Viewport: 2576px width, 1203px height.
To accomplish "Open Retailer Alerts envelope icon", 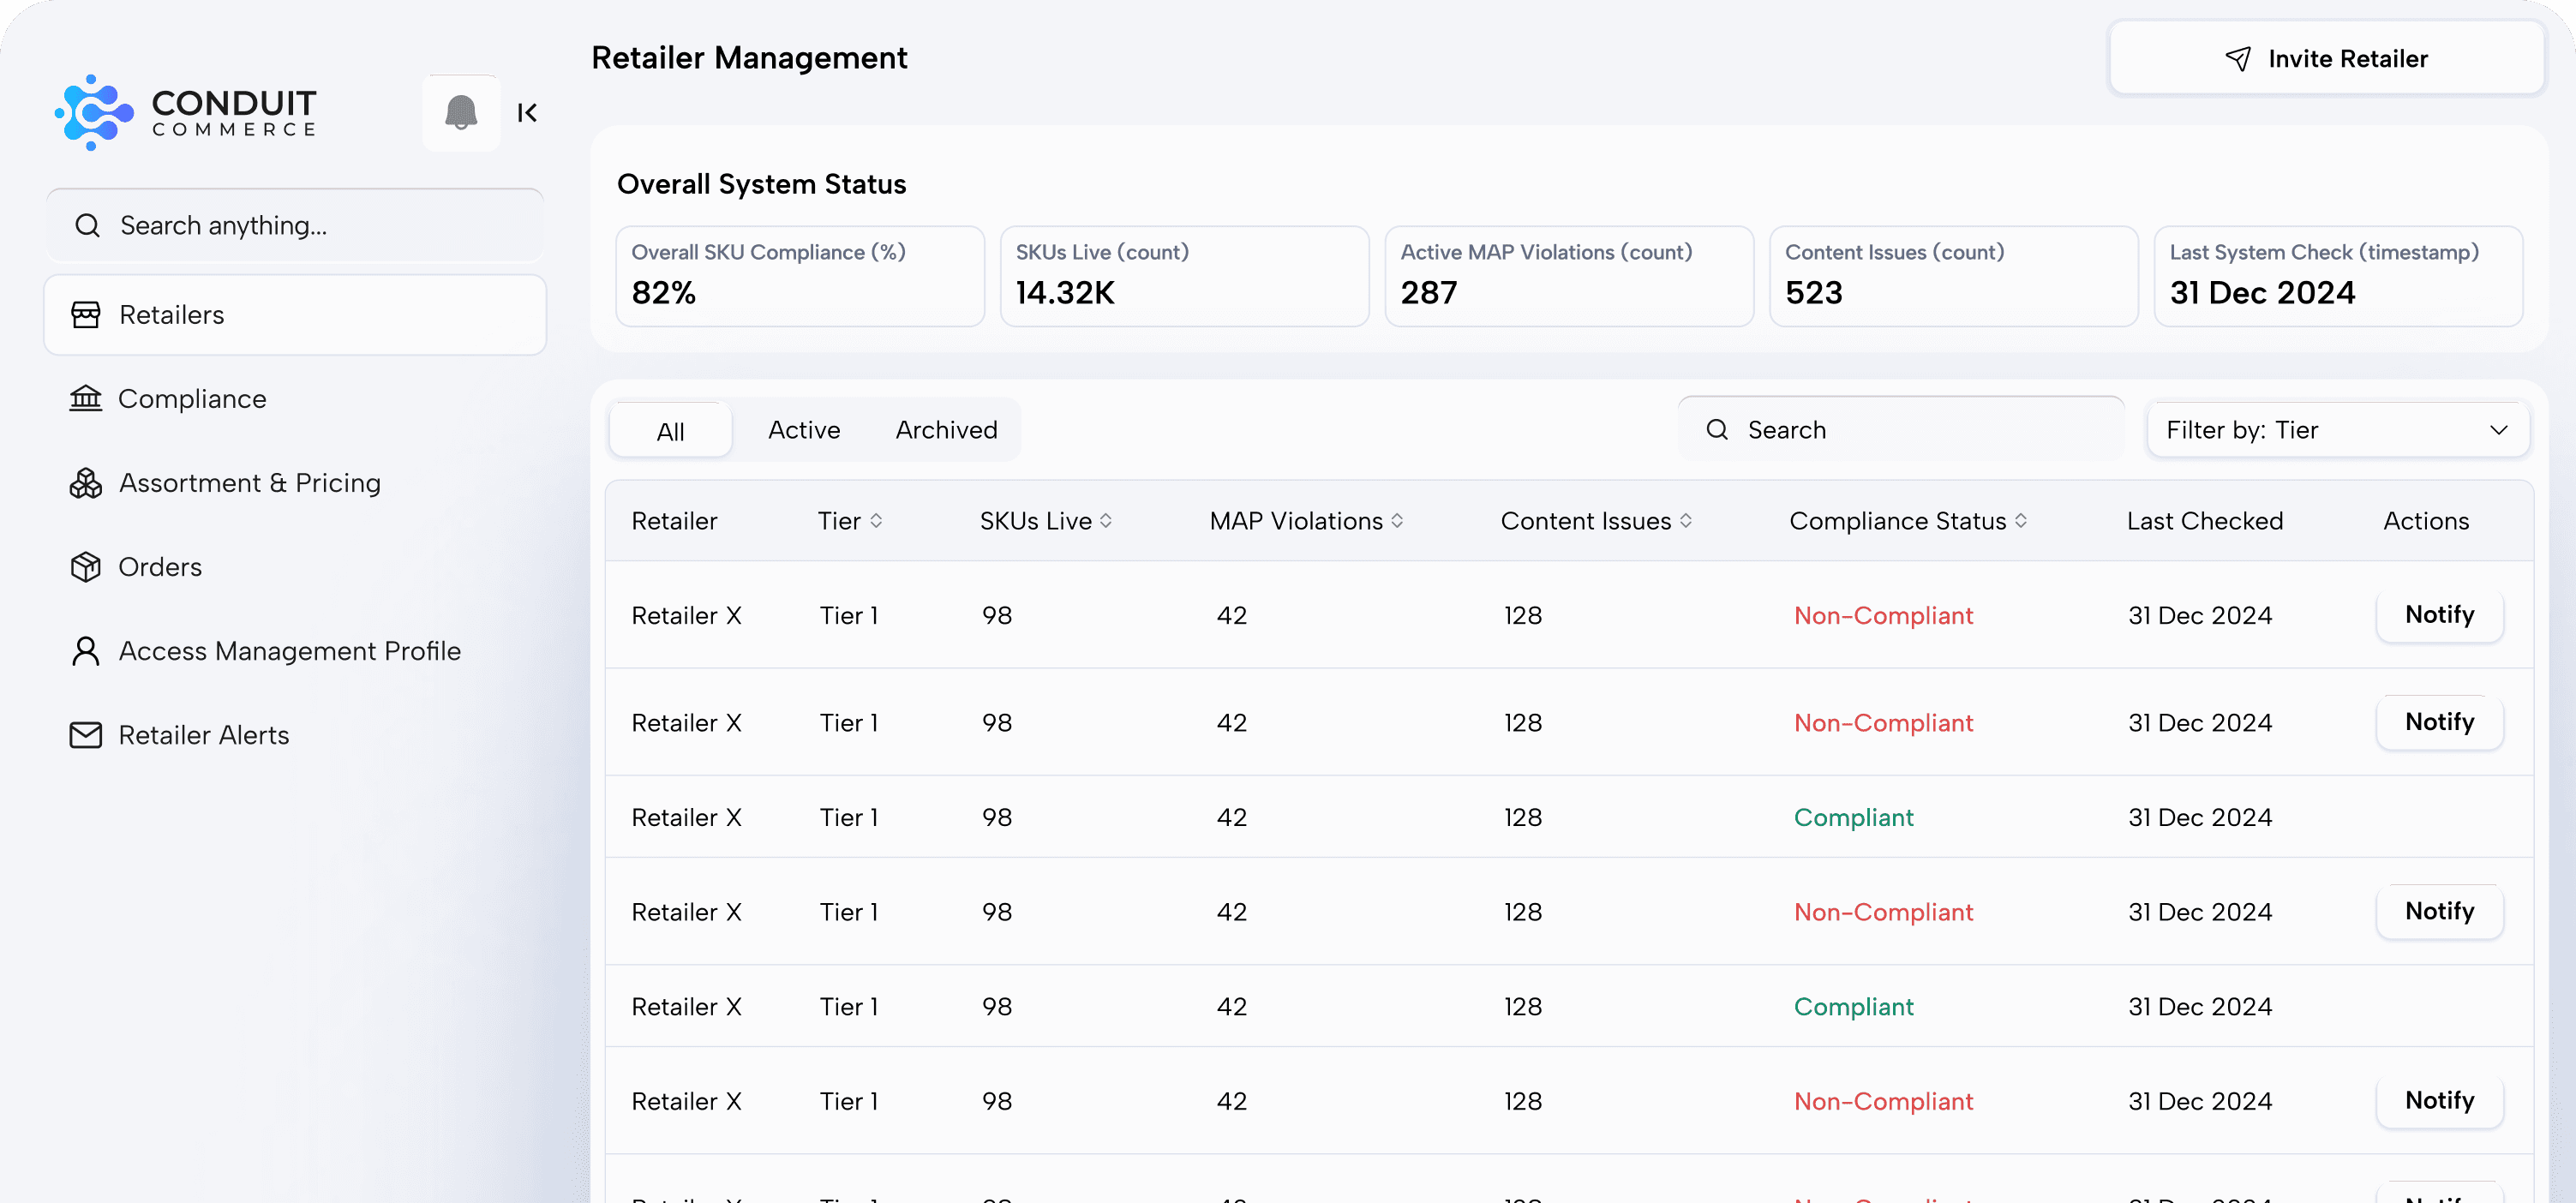I will click(86, 735).
